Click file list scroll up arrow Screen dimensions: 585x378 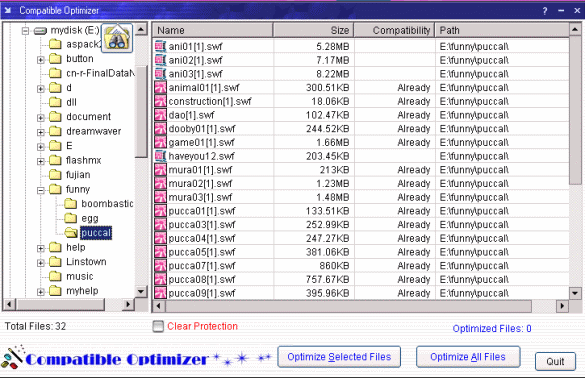coord(575,29)
